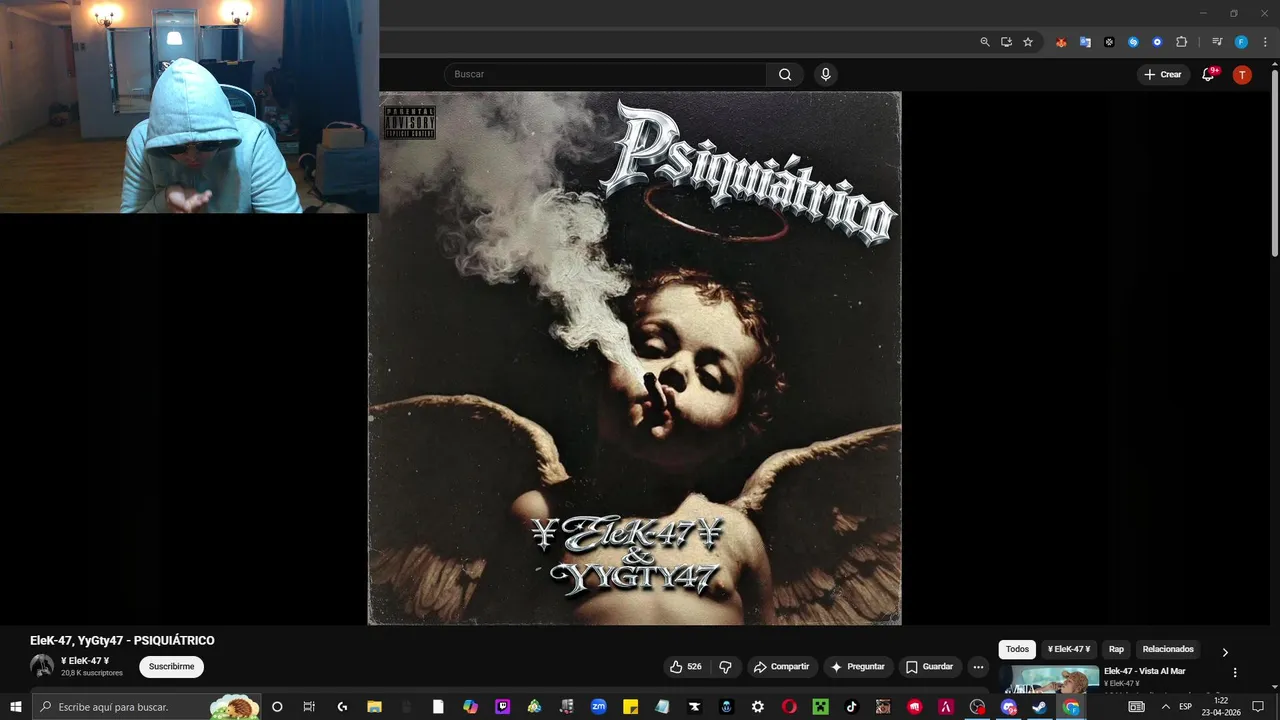
Task: Open options for Vista Al Mar recommendation
Action: pos(1235,673)
